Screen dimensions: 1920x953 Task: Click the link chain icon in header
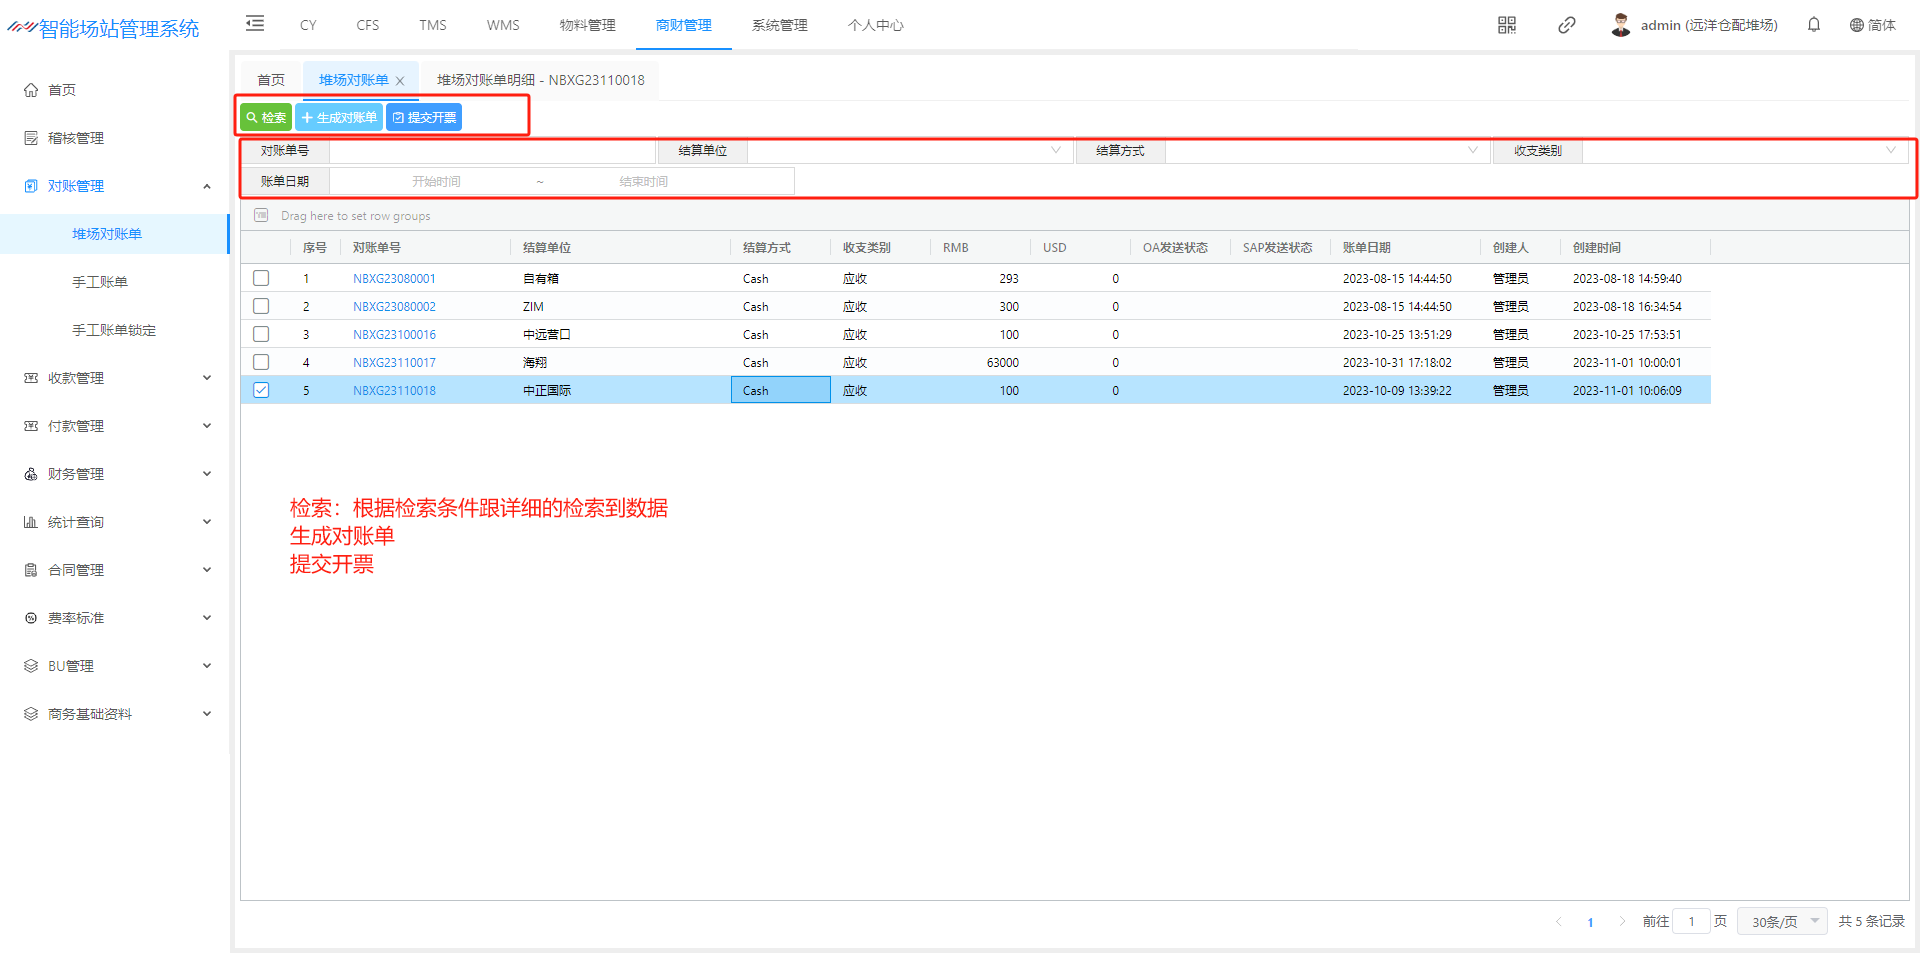[x=1566, y=25]
